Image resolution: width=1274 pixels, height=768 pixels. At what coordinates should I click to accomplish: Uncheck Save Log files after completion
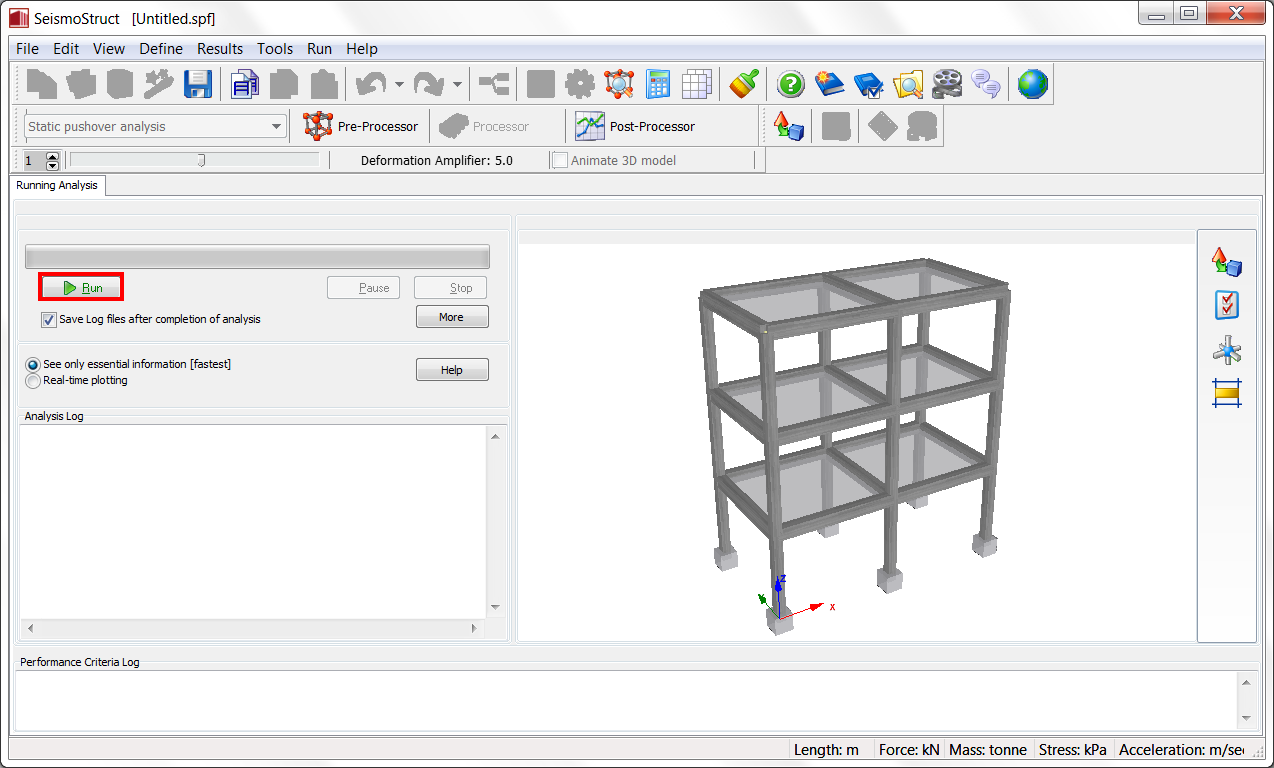point(49,320)
